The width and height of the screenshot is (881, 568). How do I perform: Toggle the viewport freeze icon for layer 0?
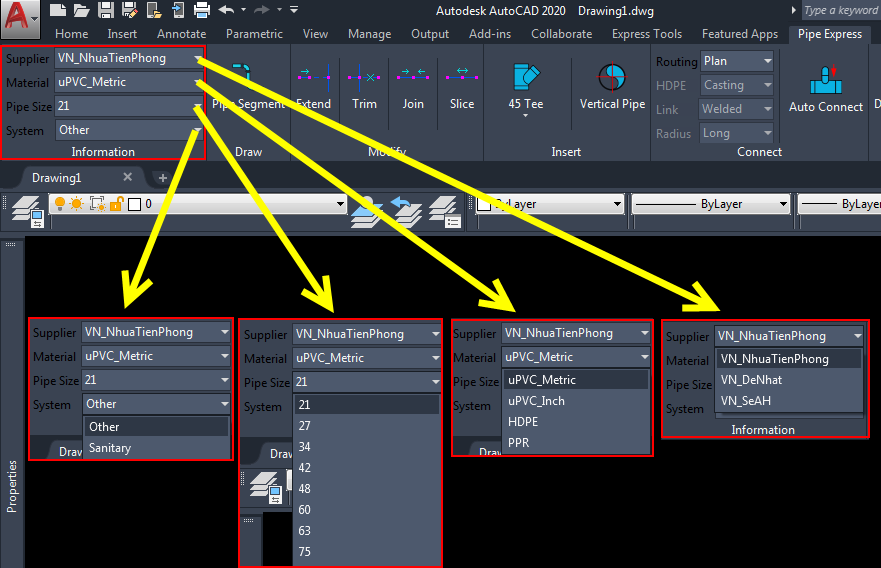coord(97,203)
